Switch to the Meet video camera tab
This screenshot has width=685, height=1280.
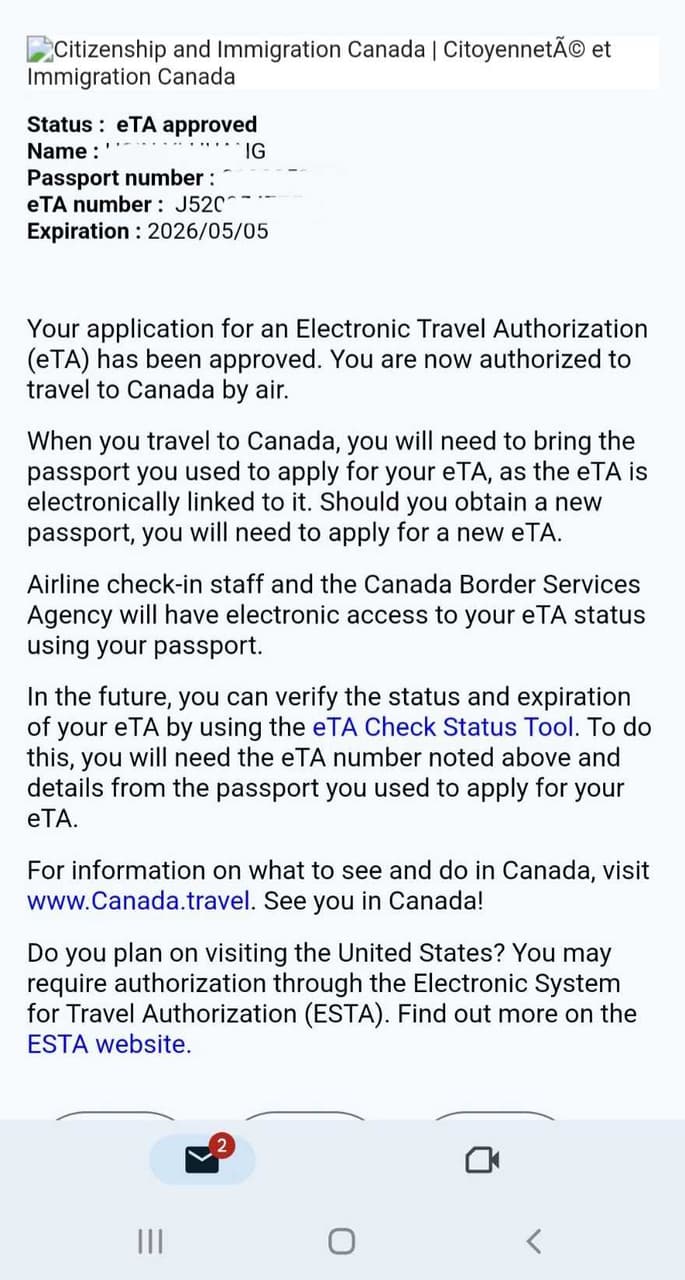[x=482, y=1160]
